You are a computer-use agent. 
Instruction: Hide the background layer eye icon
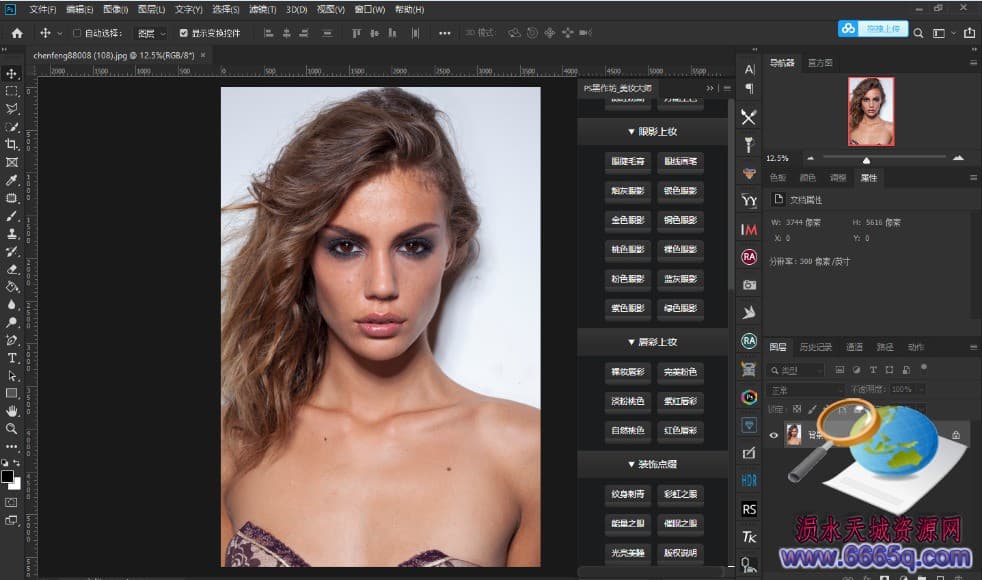[774, 435]
